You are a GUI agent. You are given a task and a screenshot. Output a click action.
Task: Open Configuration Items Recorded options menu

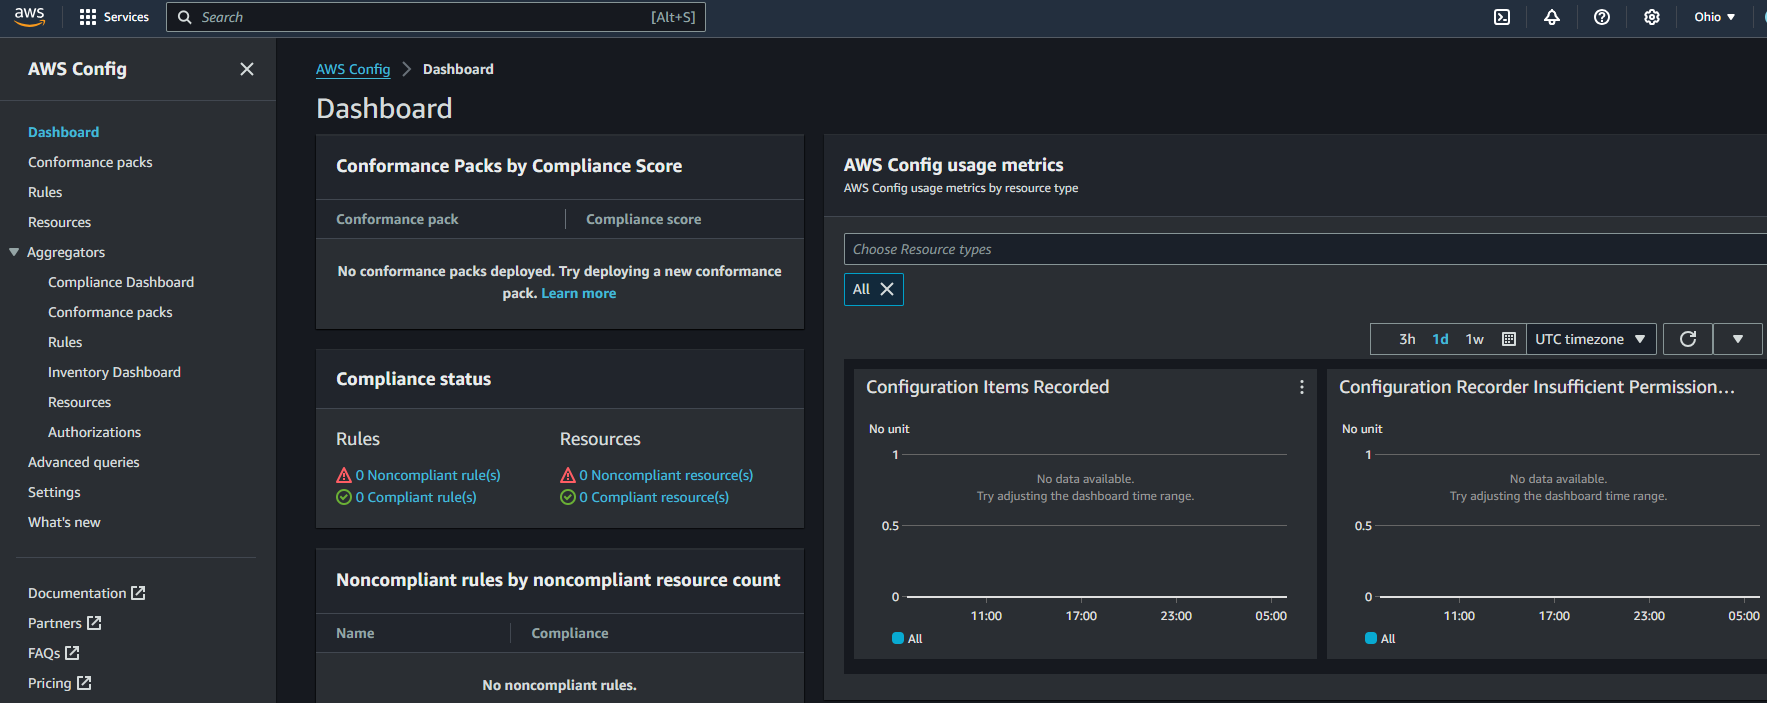click(x=1301, y=387)
